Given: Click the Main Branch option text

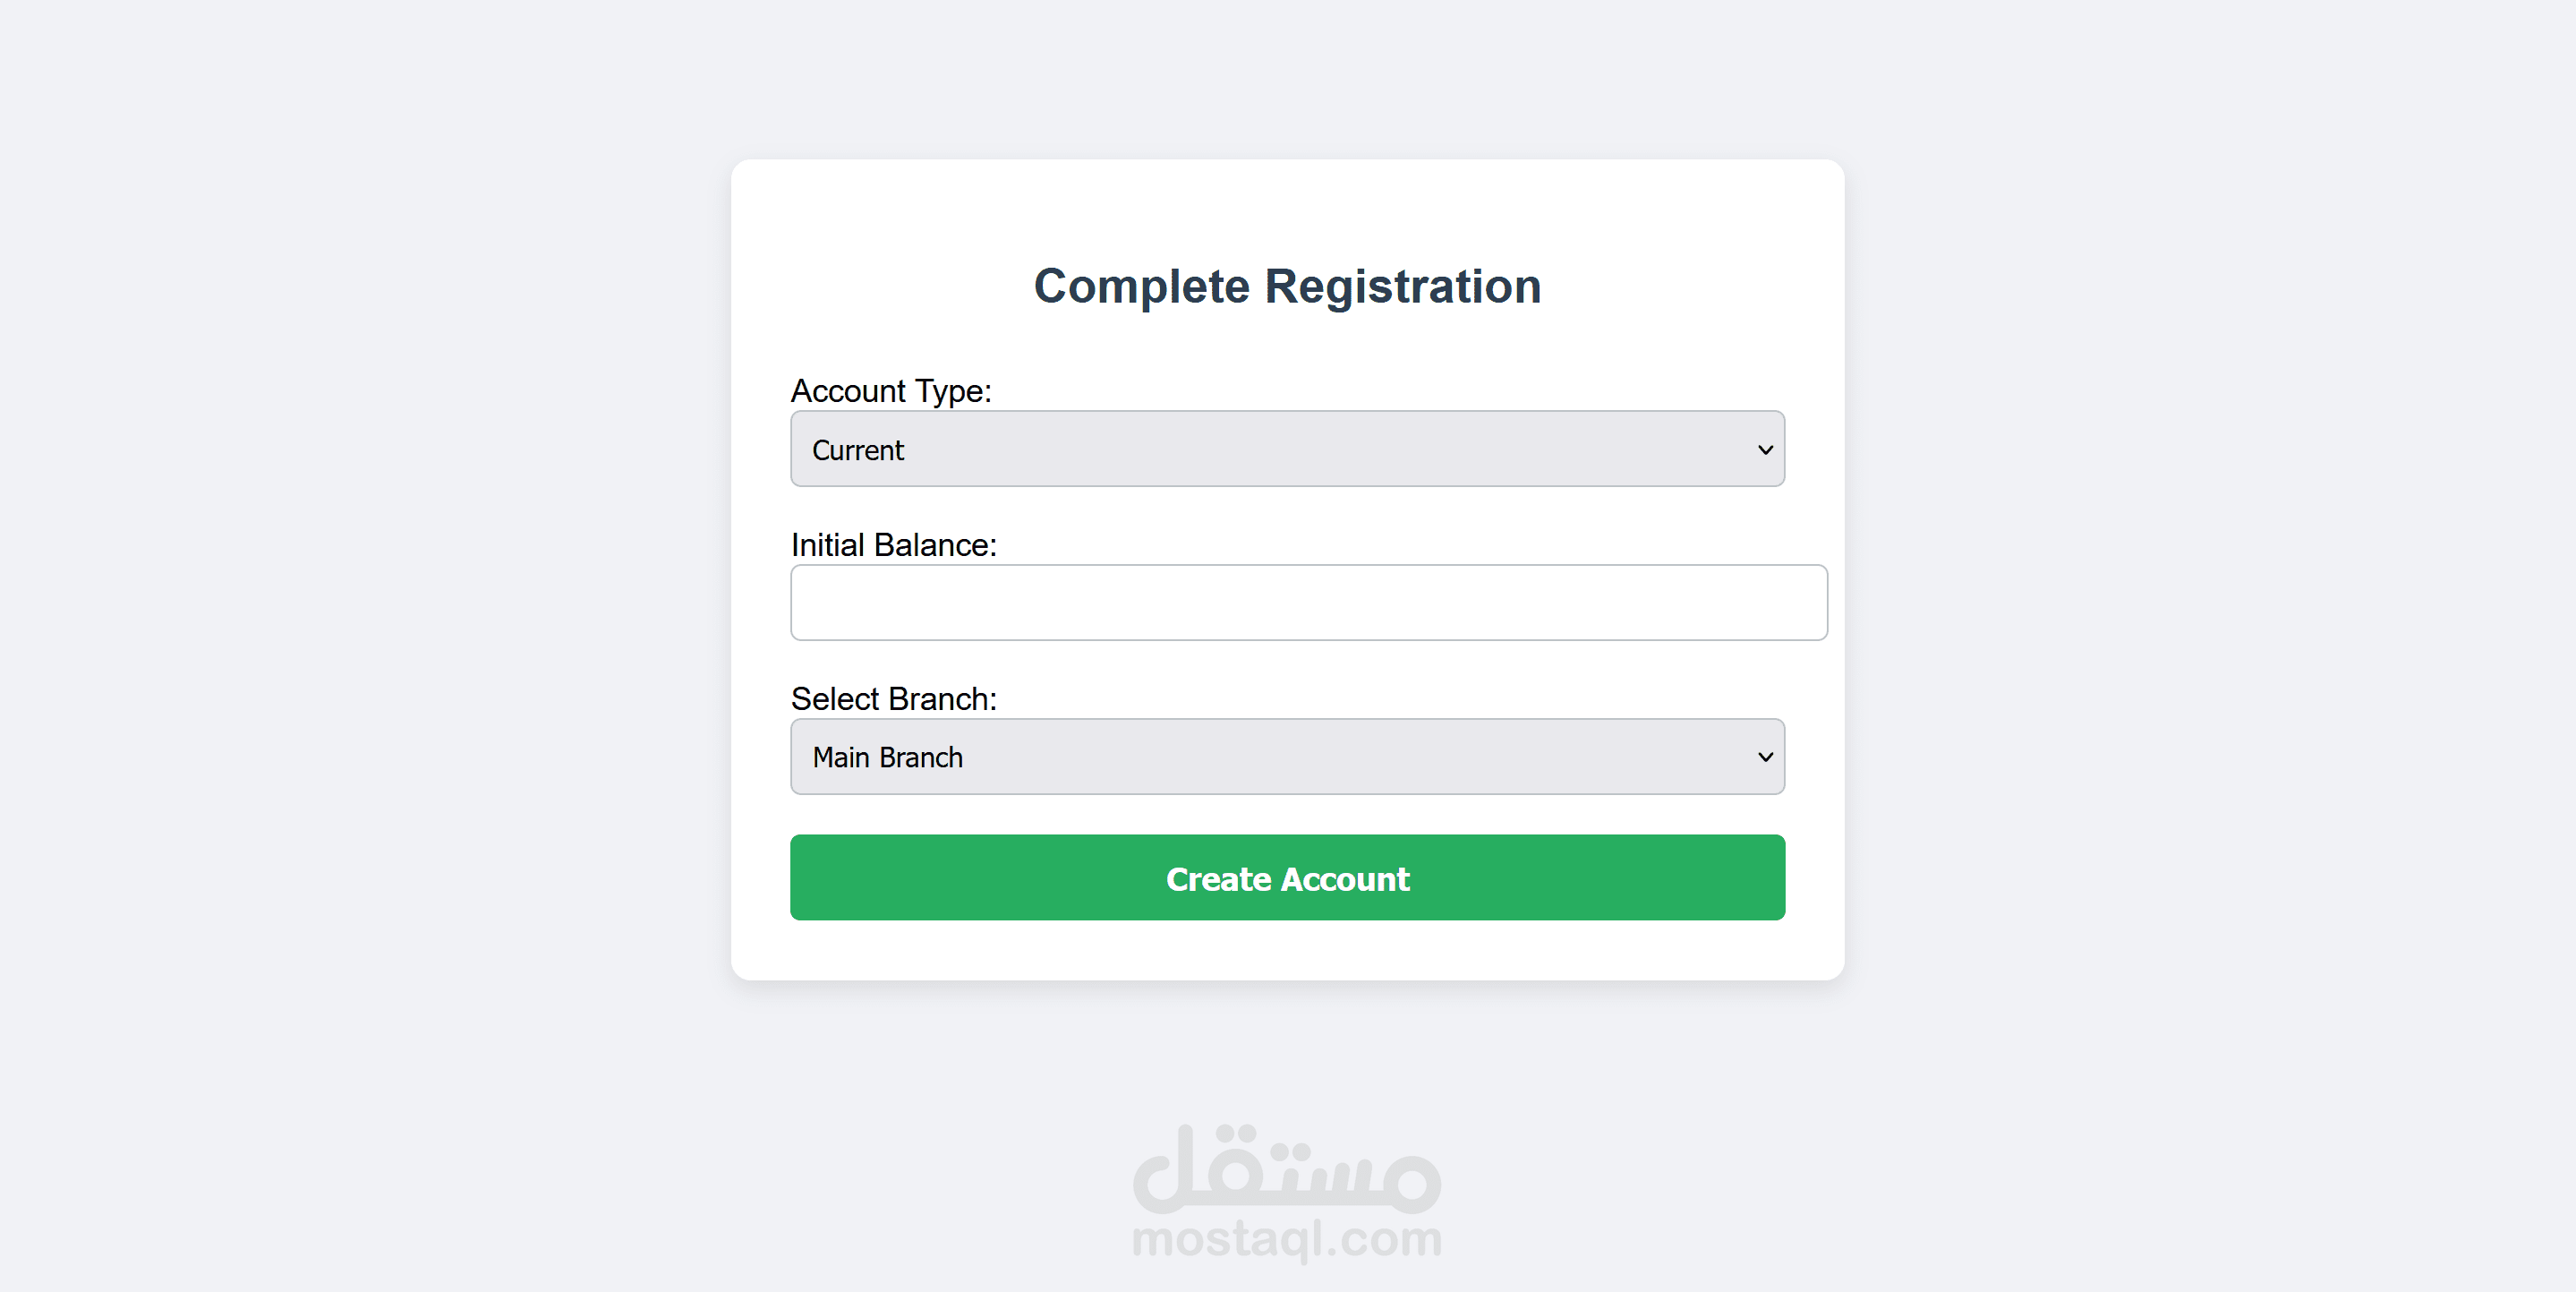Looking at the screenshot, I should pos(887,758).
